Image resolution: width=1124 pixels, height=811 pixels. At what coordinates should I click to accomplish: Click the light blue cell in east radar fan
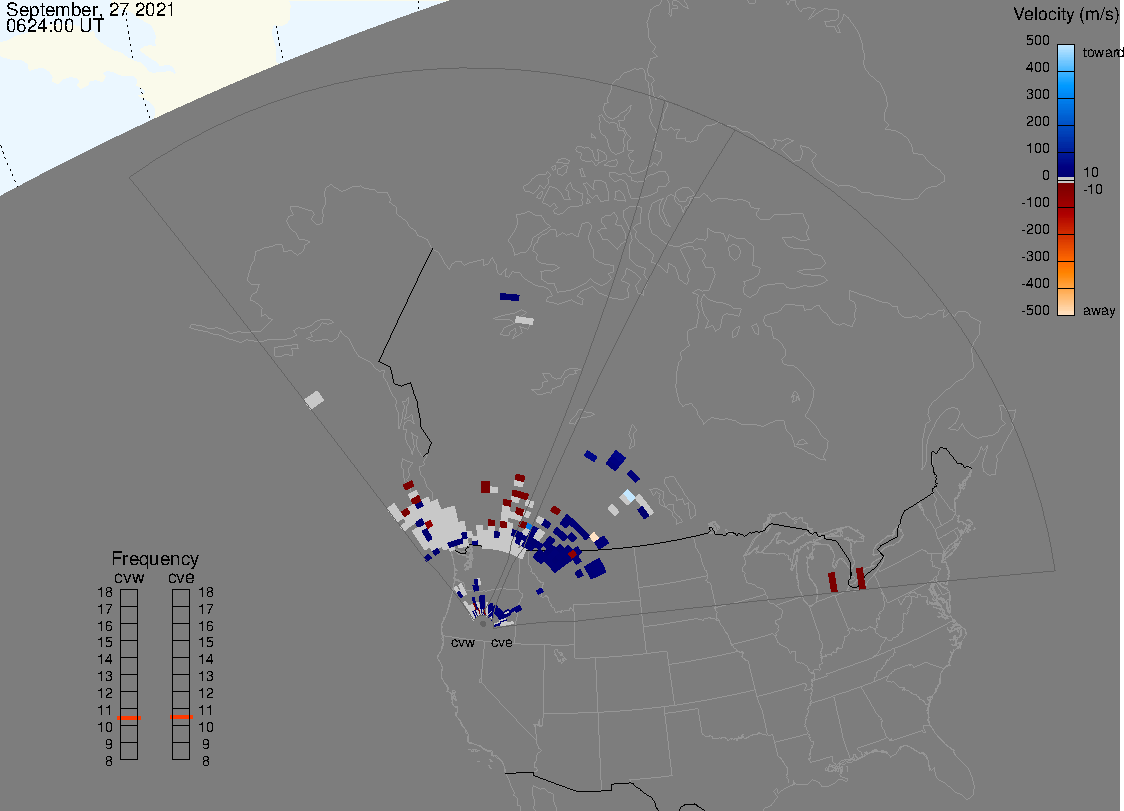tap(629, 495)
